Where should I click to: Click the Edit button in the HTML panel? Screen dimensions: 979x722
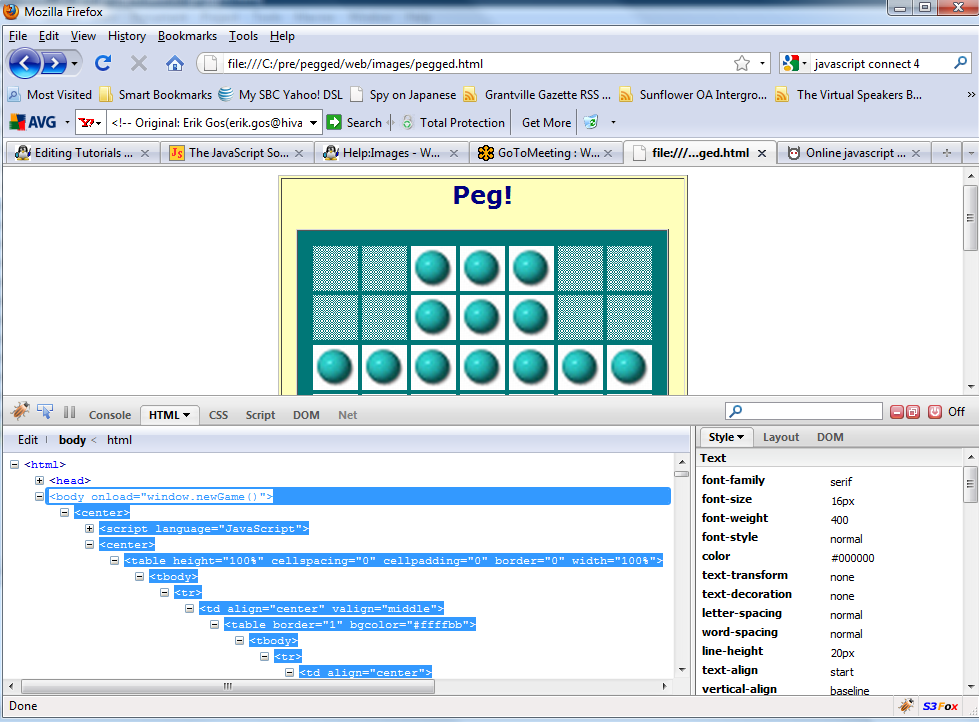click(x=28, y=440)
